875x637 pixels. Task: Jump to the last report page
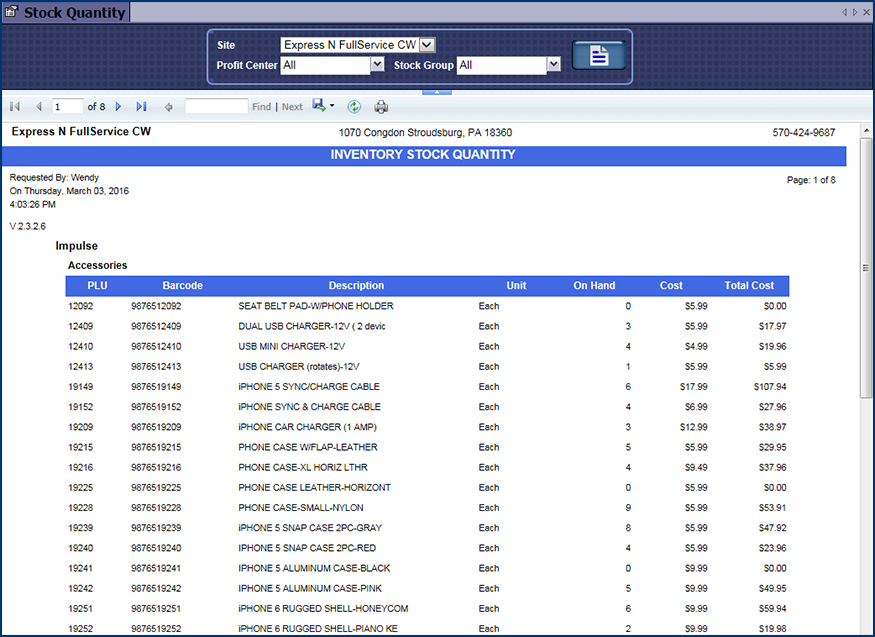click(x=141, y=107)
